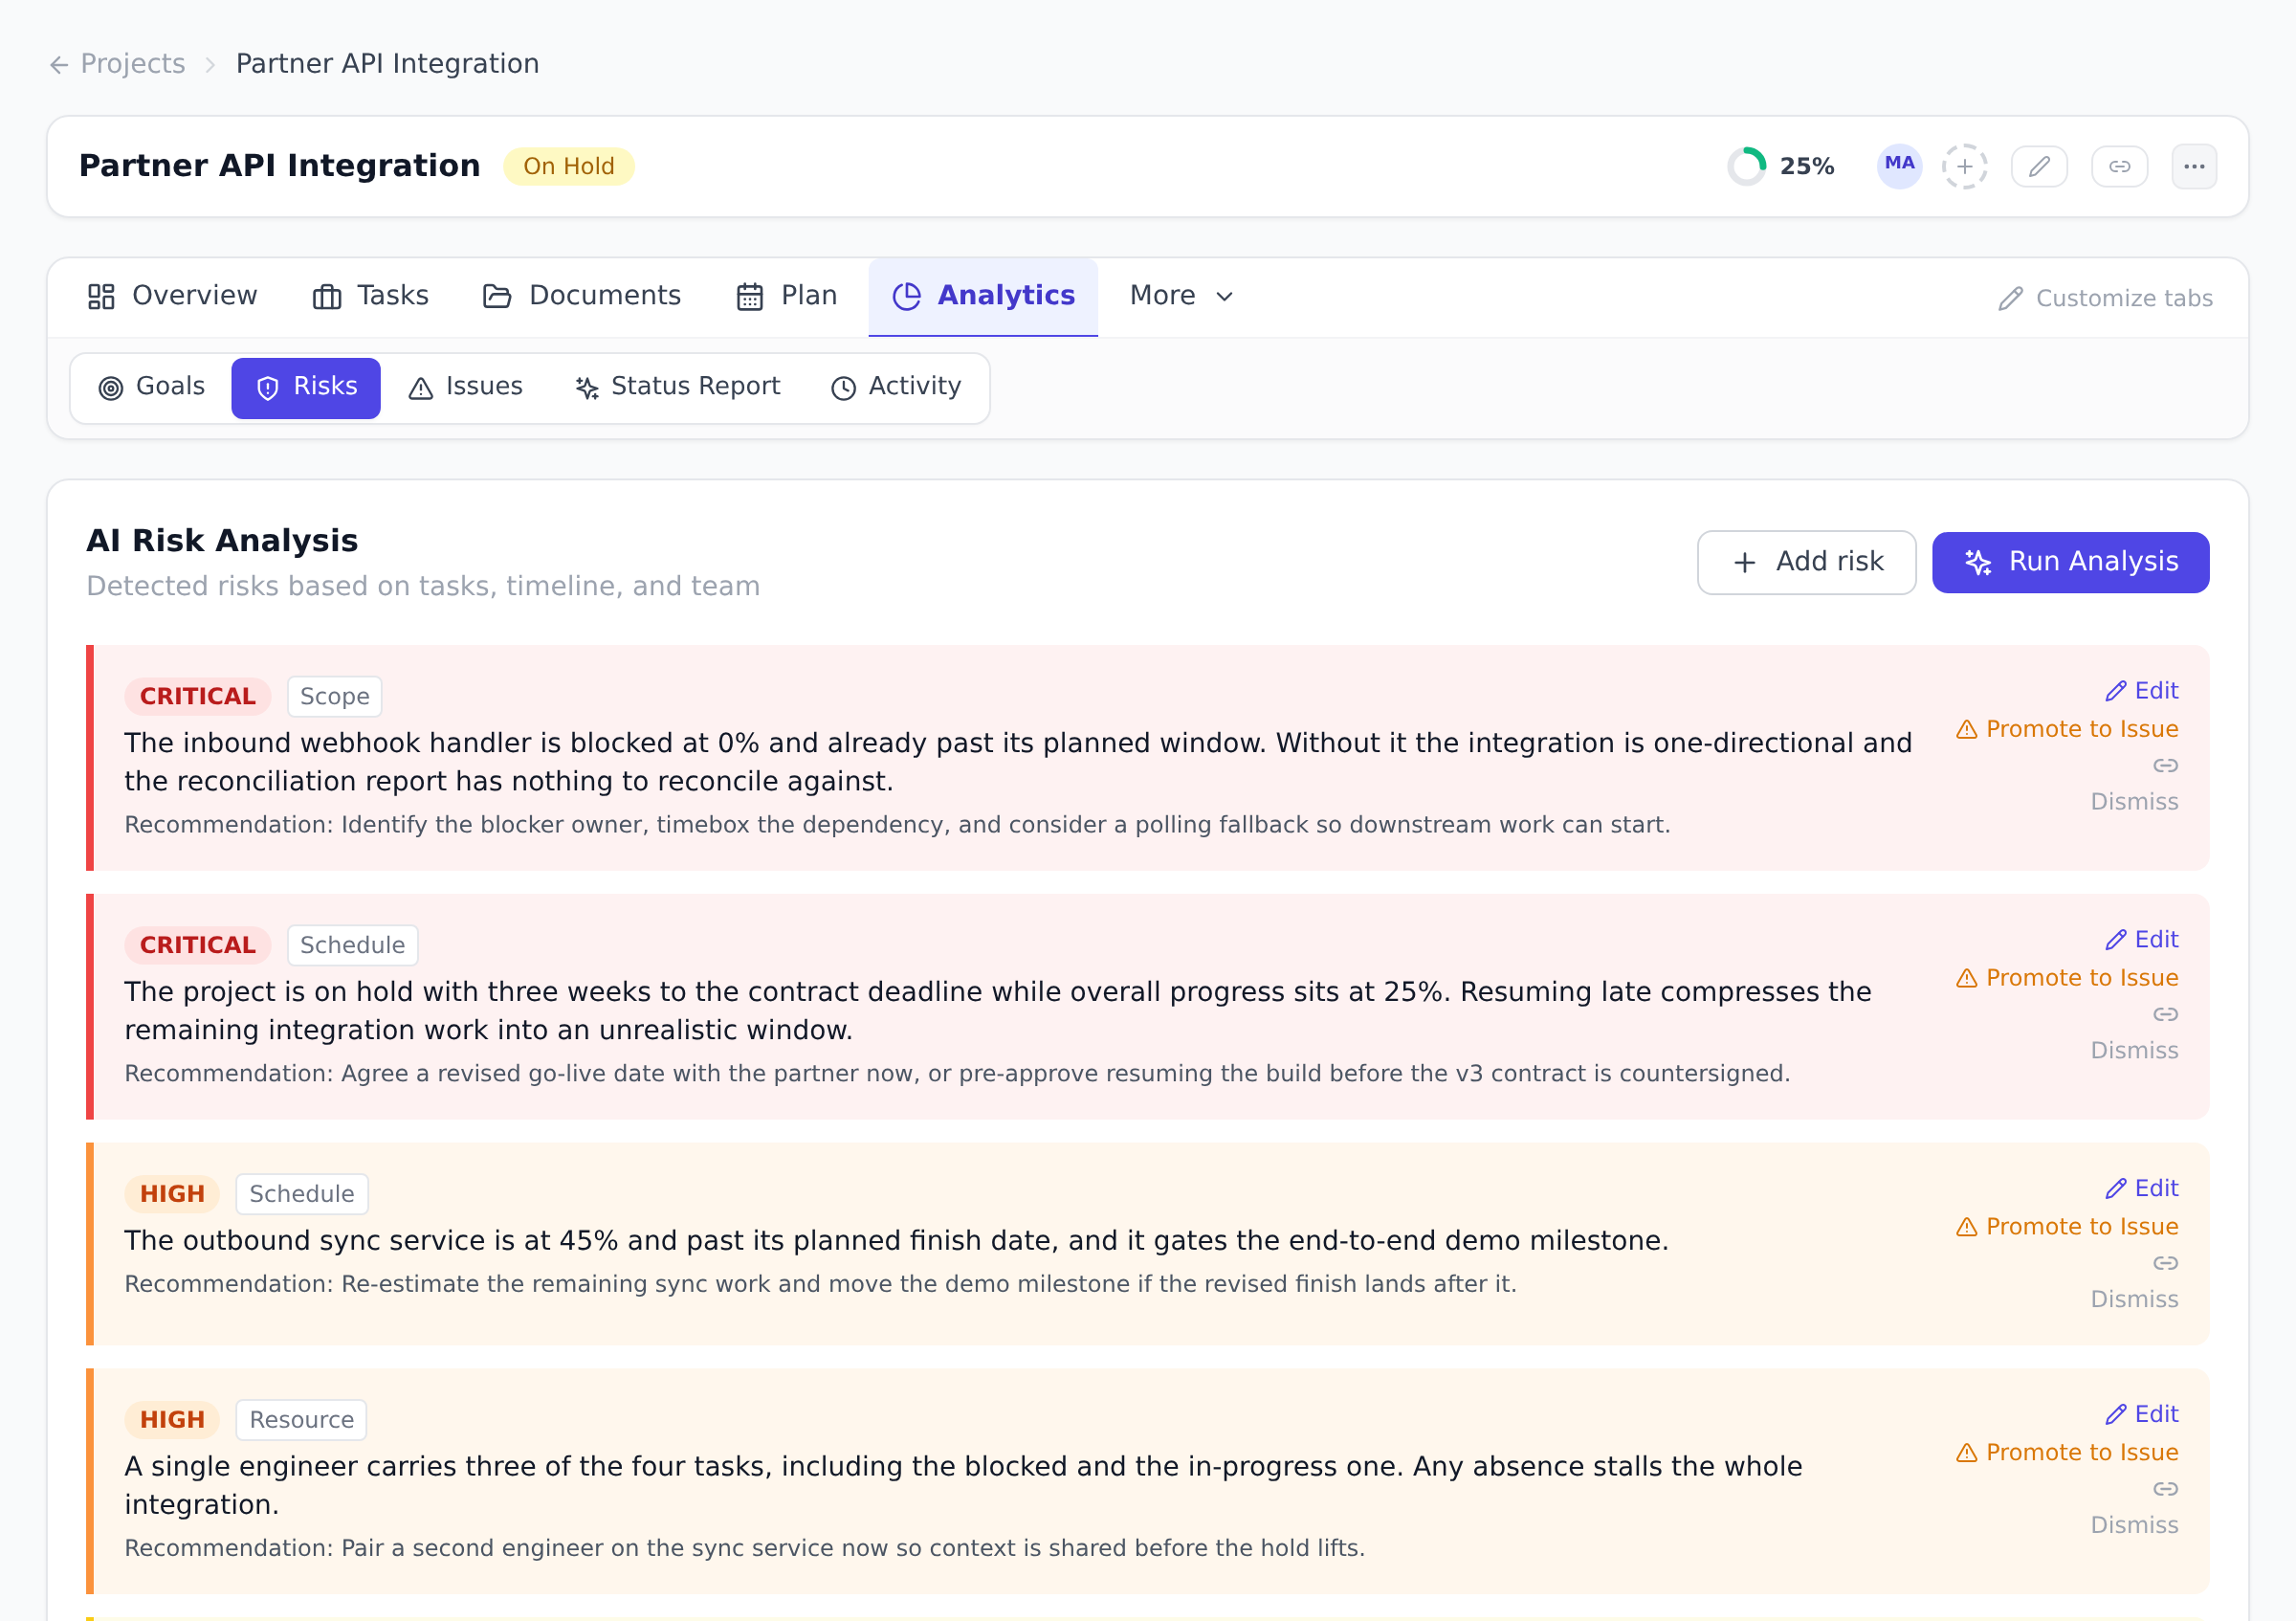Click the MA member avatar
Image resolution: width=2296 pixels, height=1621 pixels.
click(1899, 165)
